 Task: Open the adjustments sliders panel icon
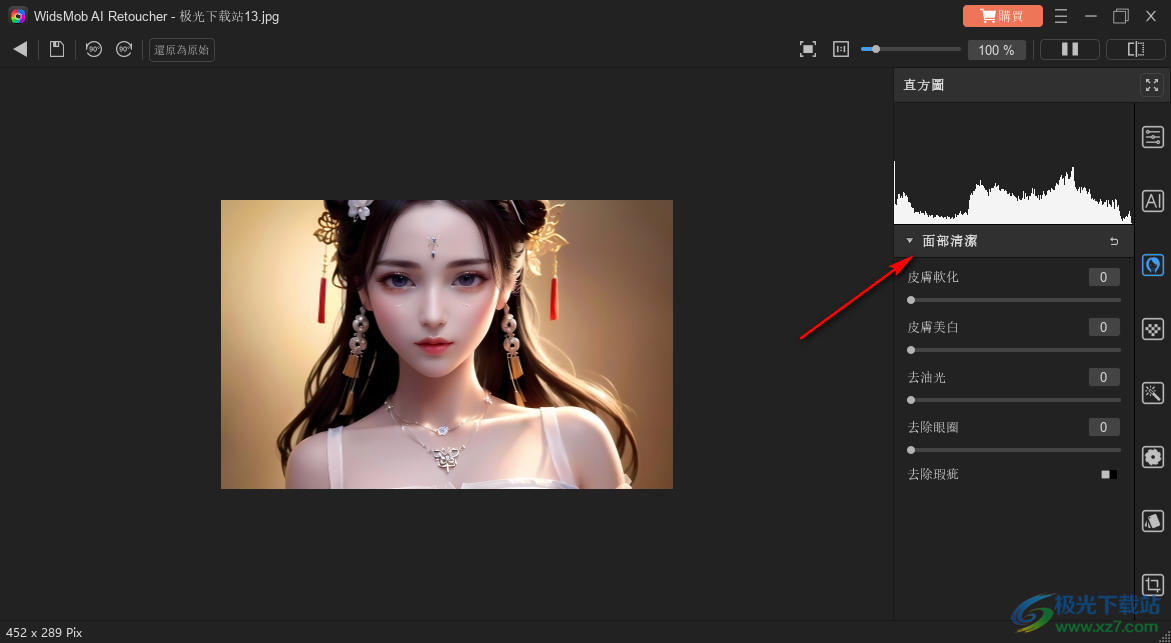point(1153,137)
